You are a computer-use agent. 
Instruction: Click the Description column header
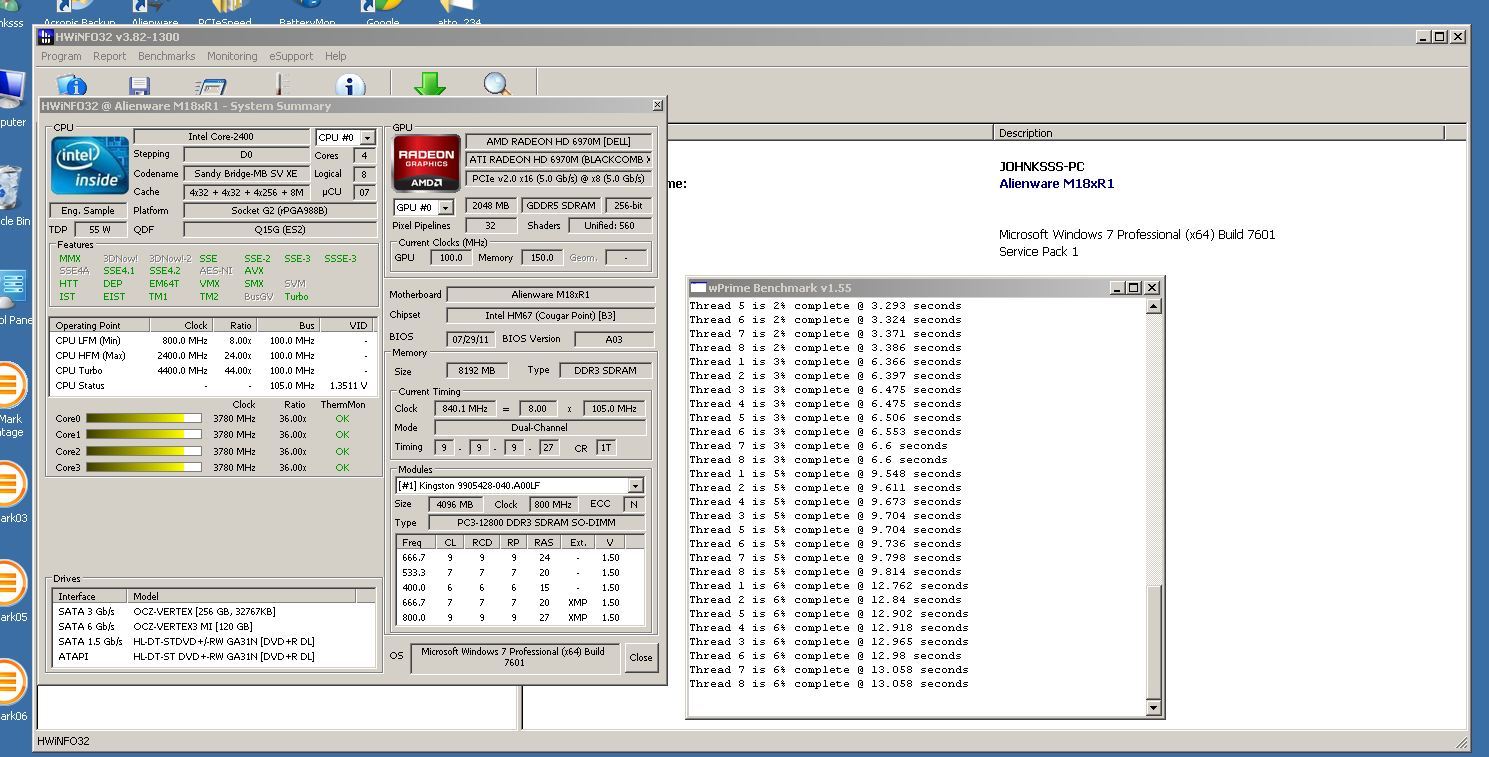[x=1218, y=133]
